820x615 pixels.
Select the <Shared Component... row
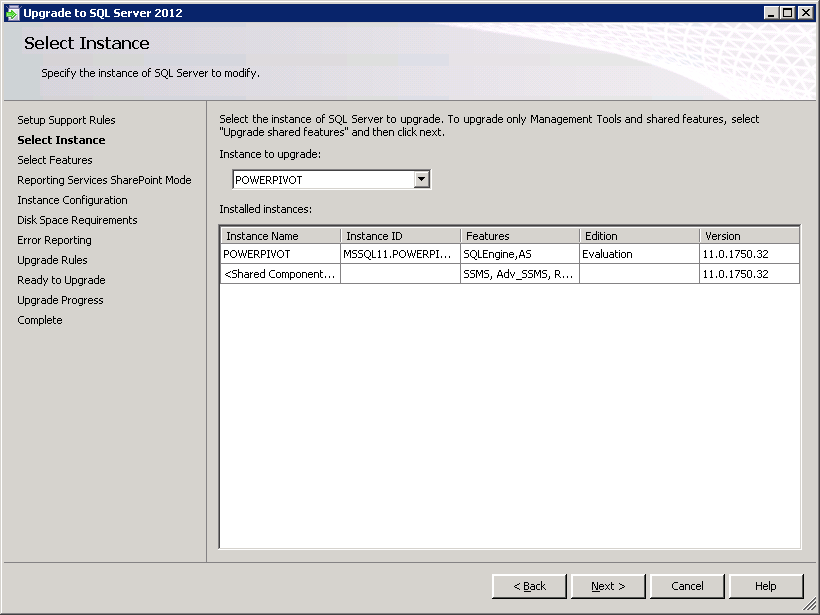coord(510,274)
